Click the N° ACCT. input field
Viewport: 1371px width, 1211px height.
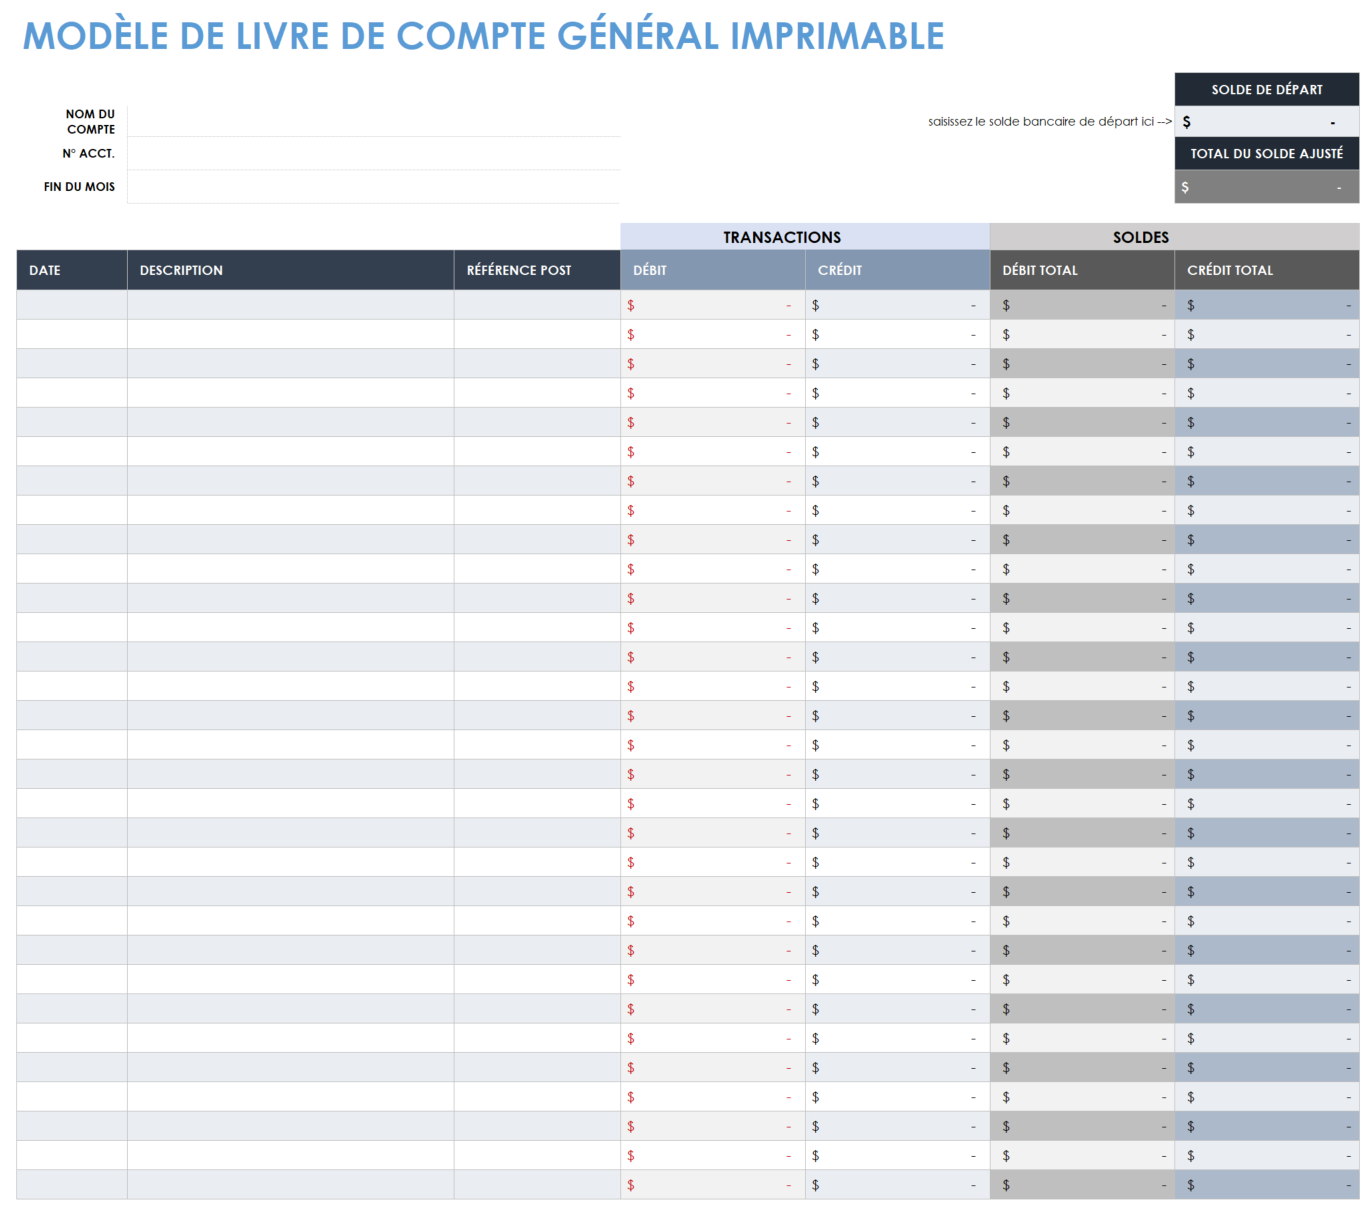[373, 154]
